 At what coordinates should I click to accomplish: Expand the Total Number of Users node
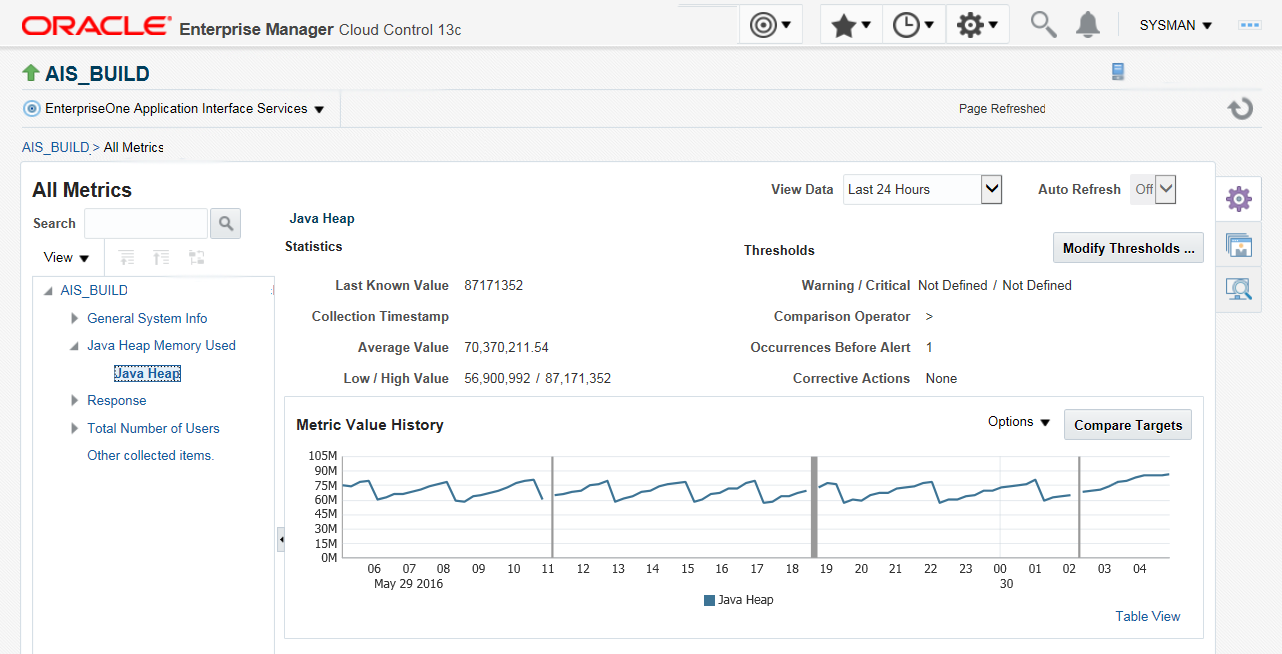pos(75,428)
